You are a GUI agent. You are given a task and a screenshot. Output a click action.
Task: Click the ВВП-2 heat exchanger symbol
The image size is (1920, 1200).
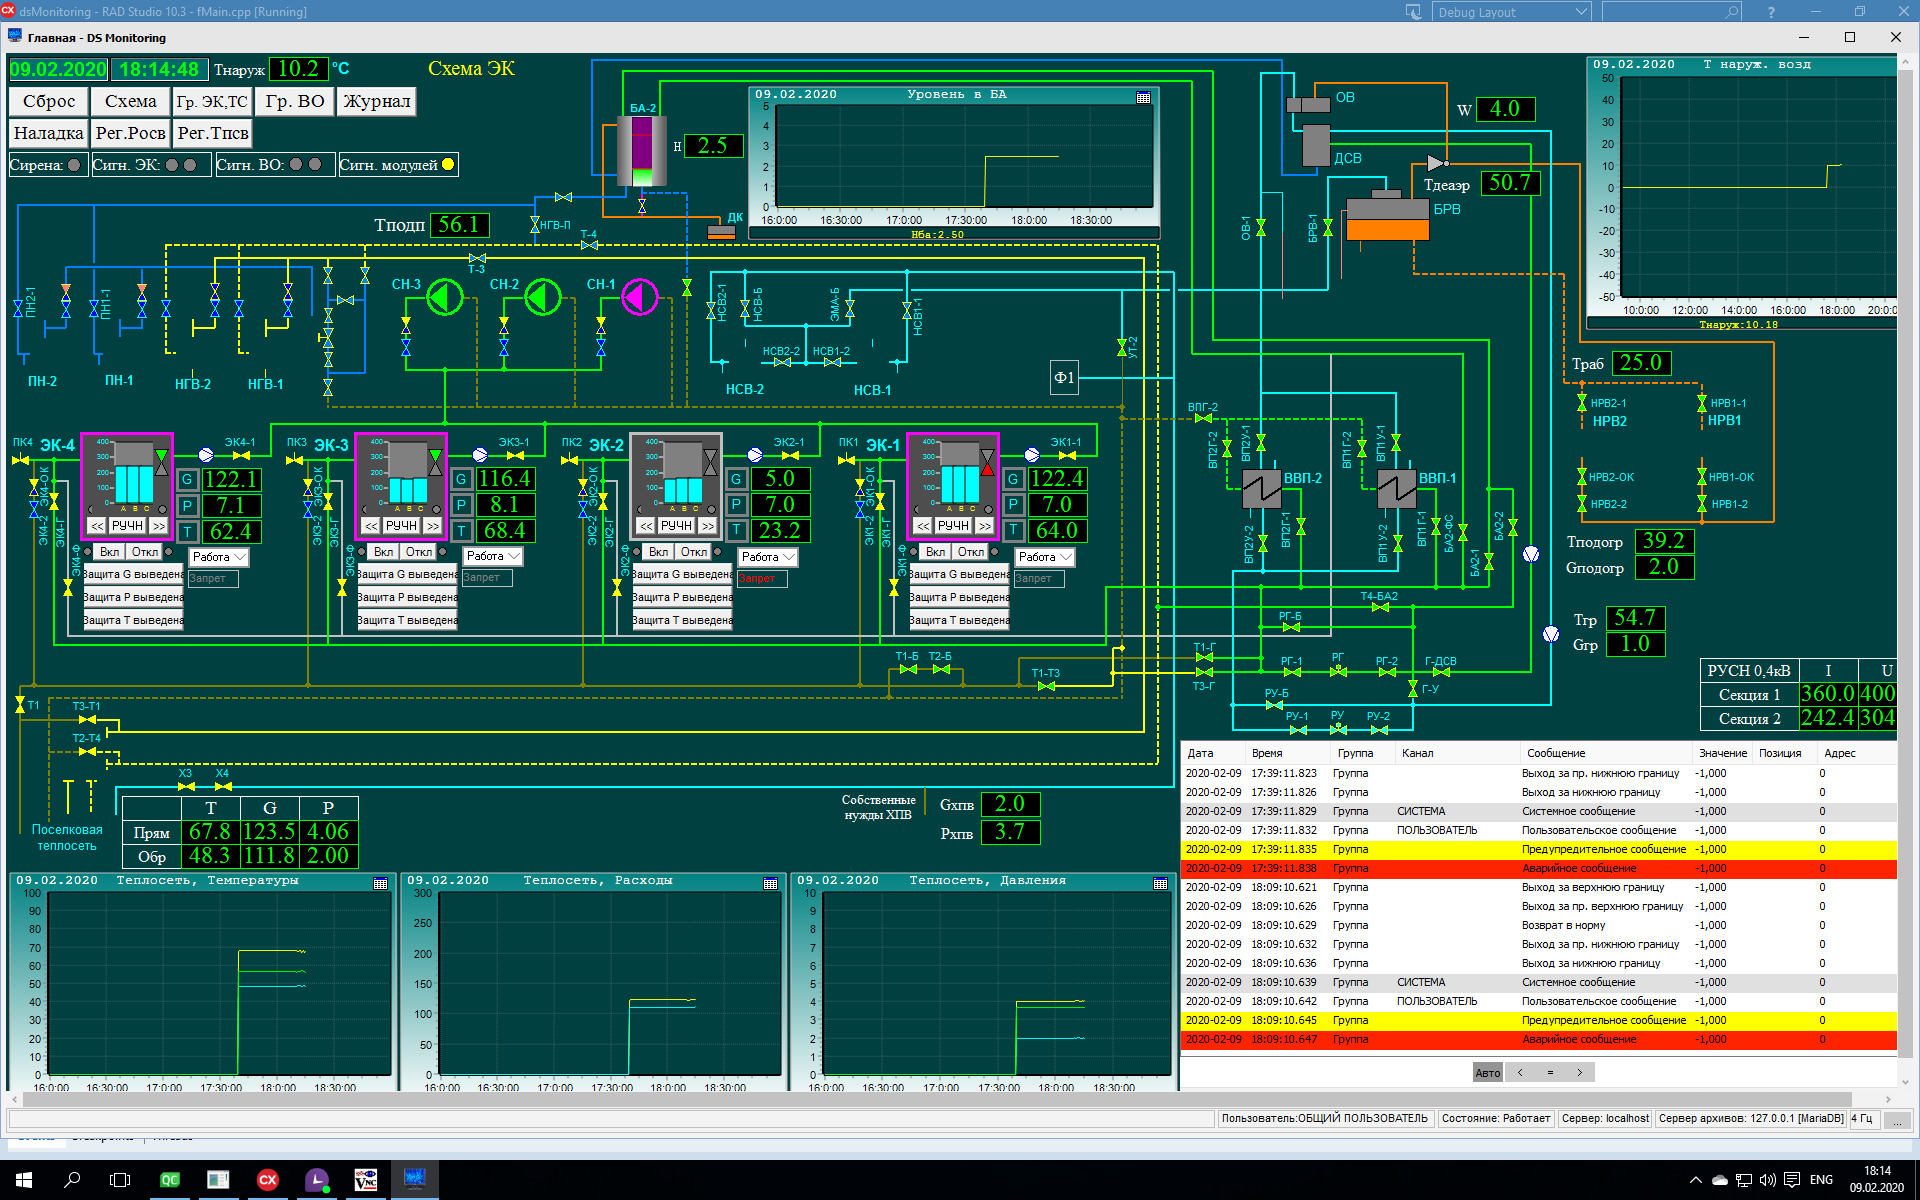(x=1261, y=488)
